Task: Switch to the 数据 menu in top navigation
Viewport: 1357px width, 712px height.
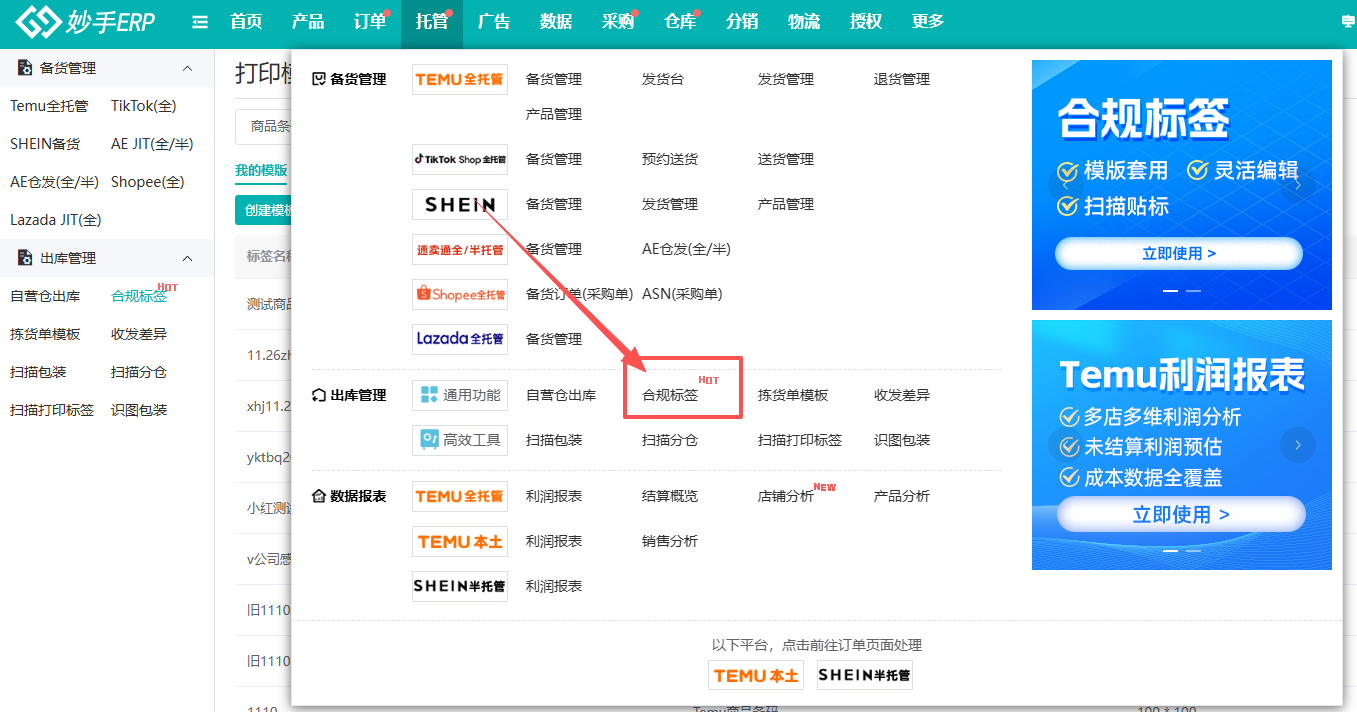Action: click(556, 20)
